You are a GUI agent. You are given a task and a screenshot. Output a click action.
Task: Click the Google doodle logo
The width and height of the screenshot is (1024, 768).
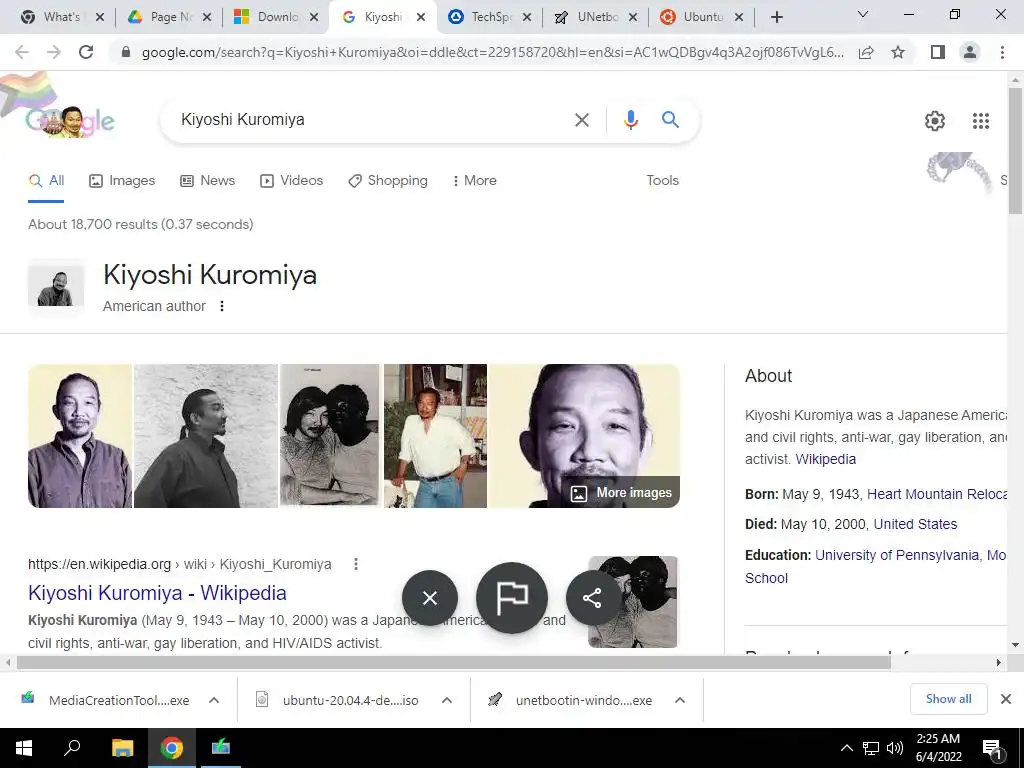(69, 121)
